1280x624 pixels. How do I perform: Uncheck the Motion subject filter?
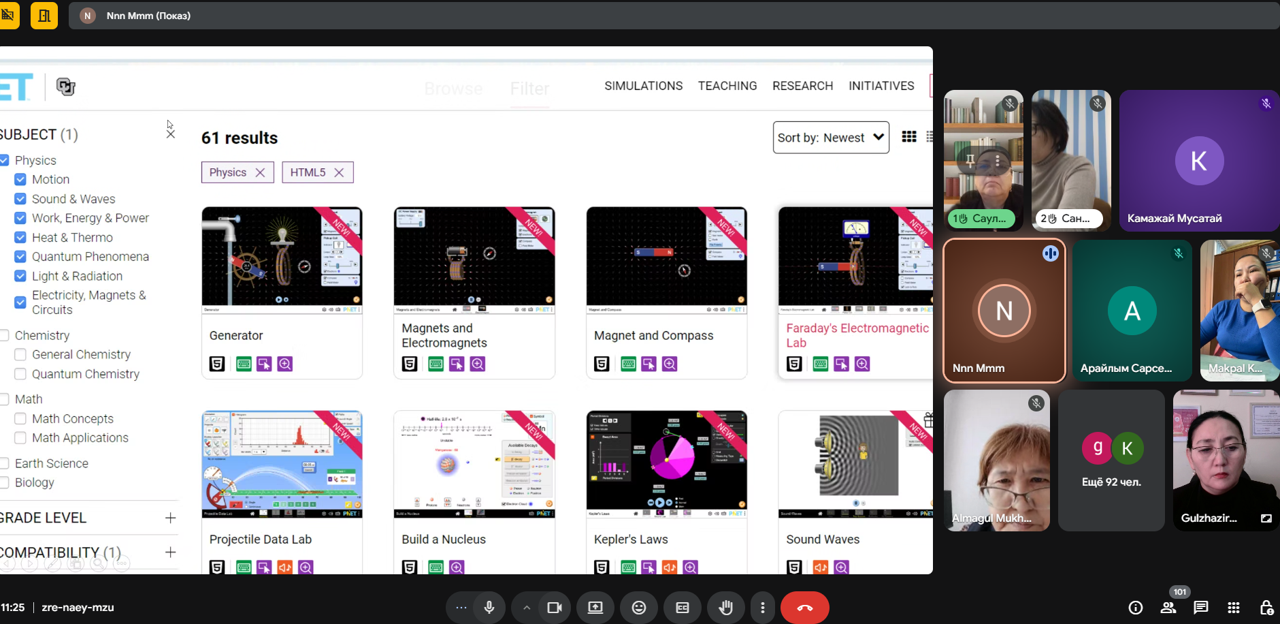pos(20,180)
